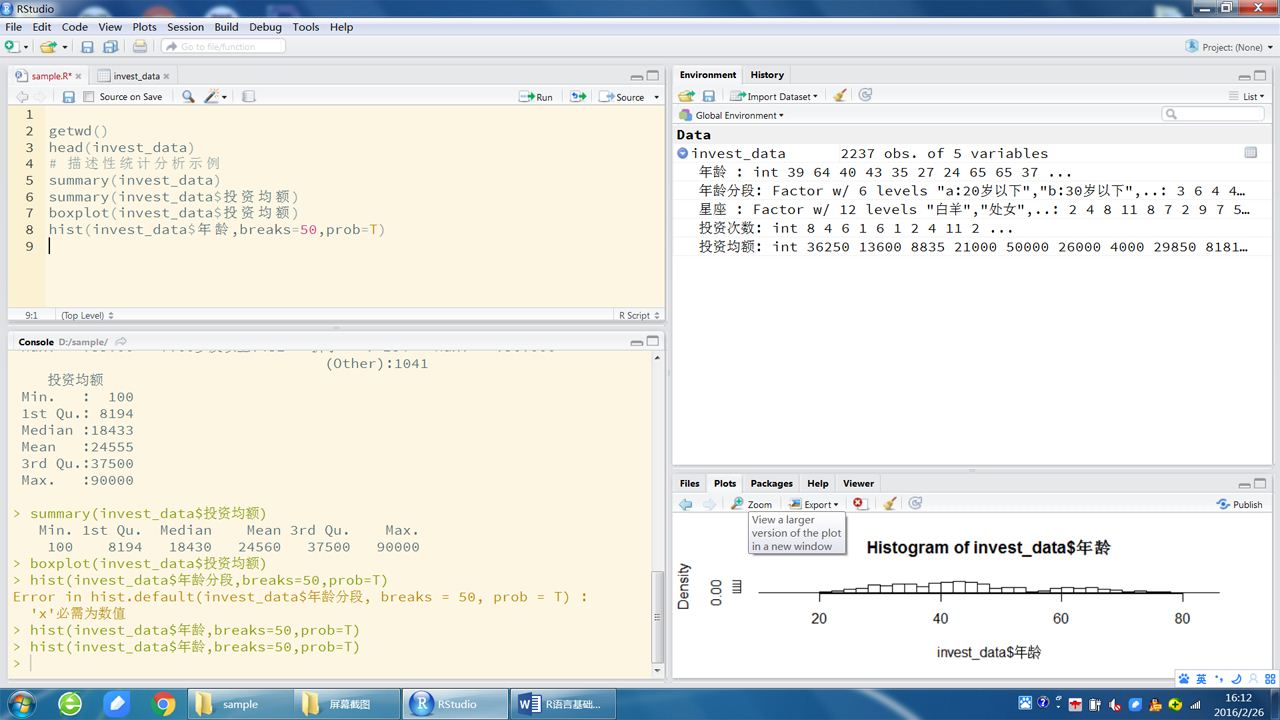Save current document from main toolbar

point(87,46)
